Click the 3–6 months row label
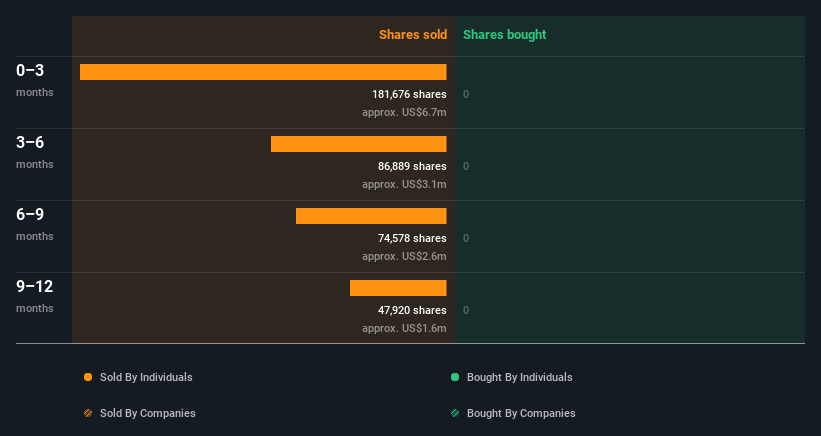The height and width of the screenshot is (436, 821). coord(35,152)
